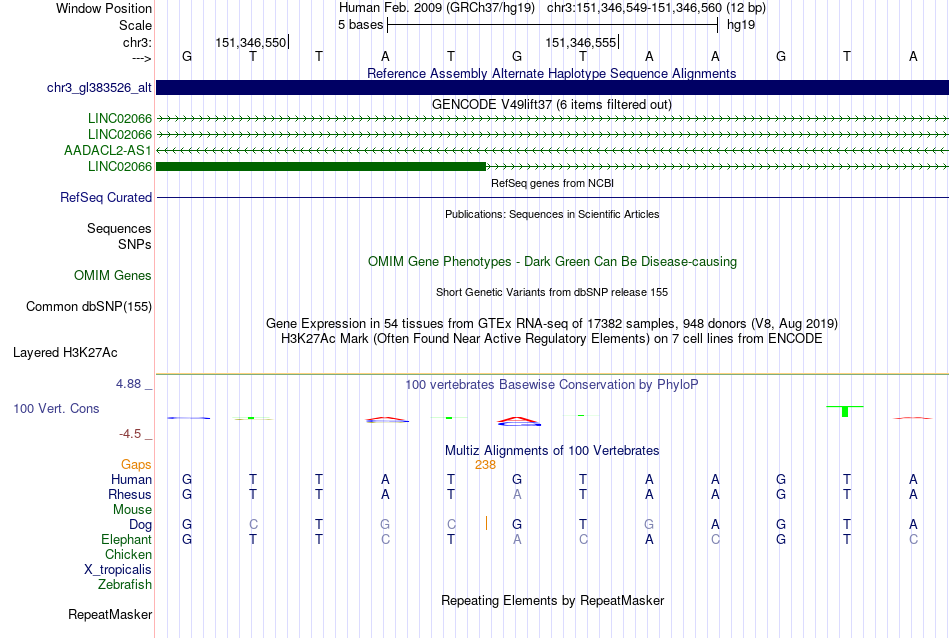Open the OMIM Gene Phenotypes track title
Viewport: 950px width, 638px height.
click(552, 262)
